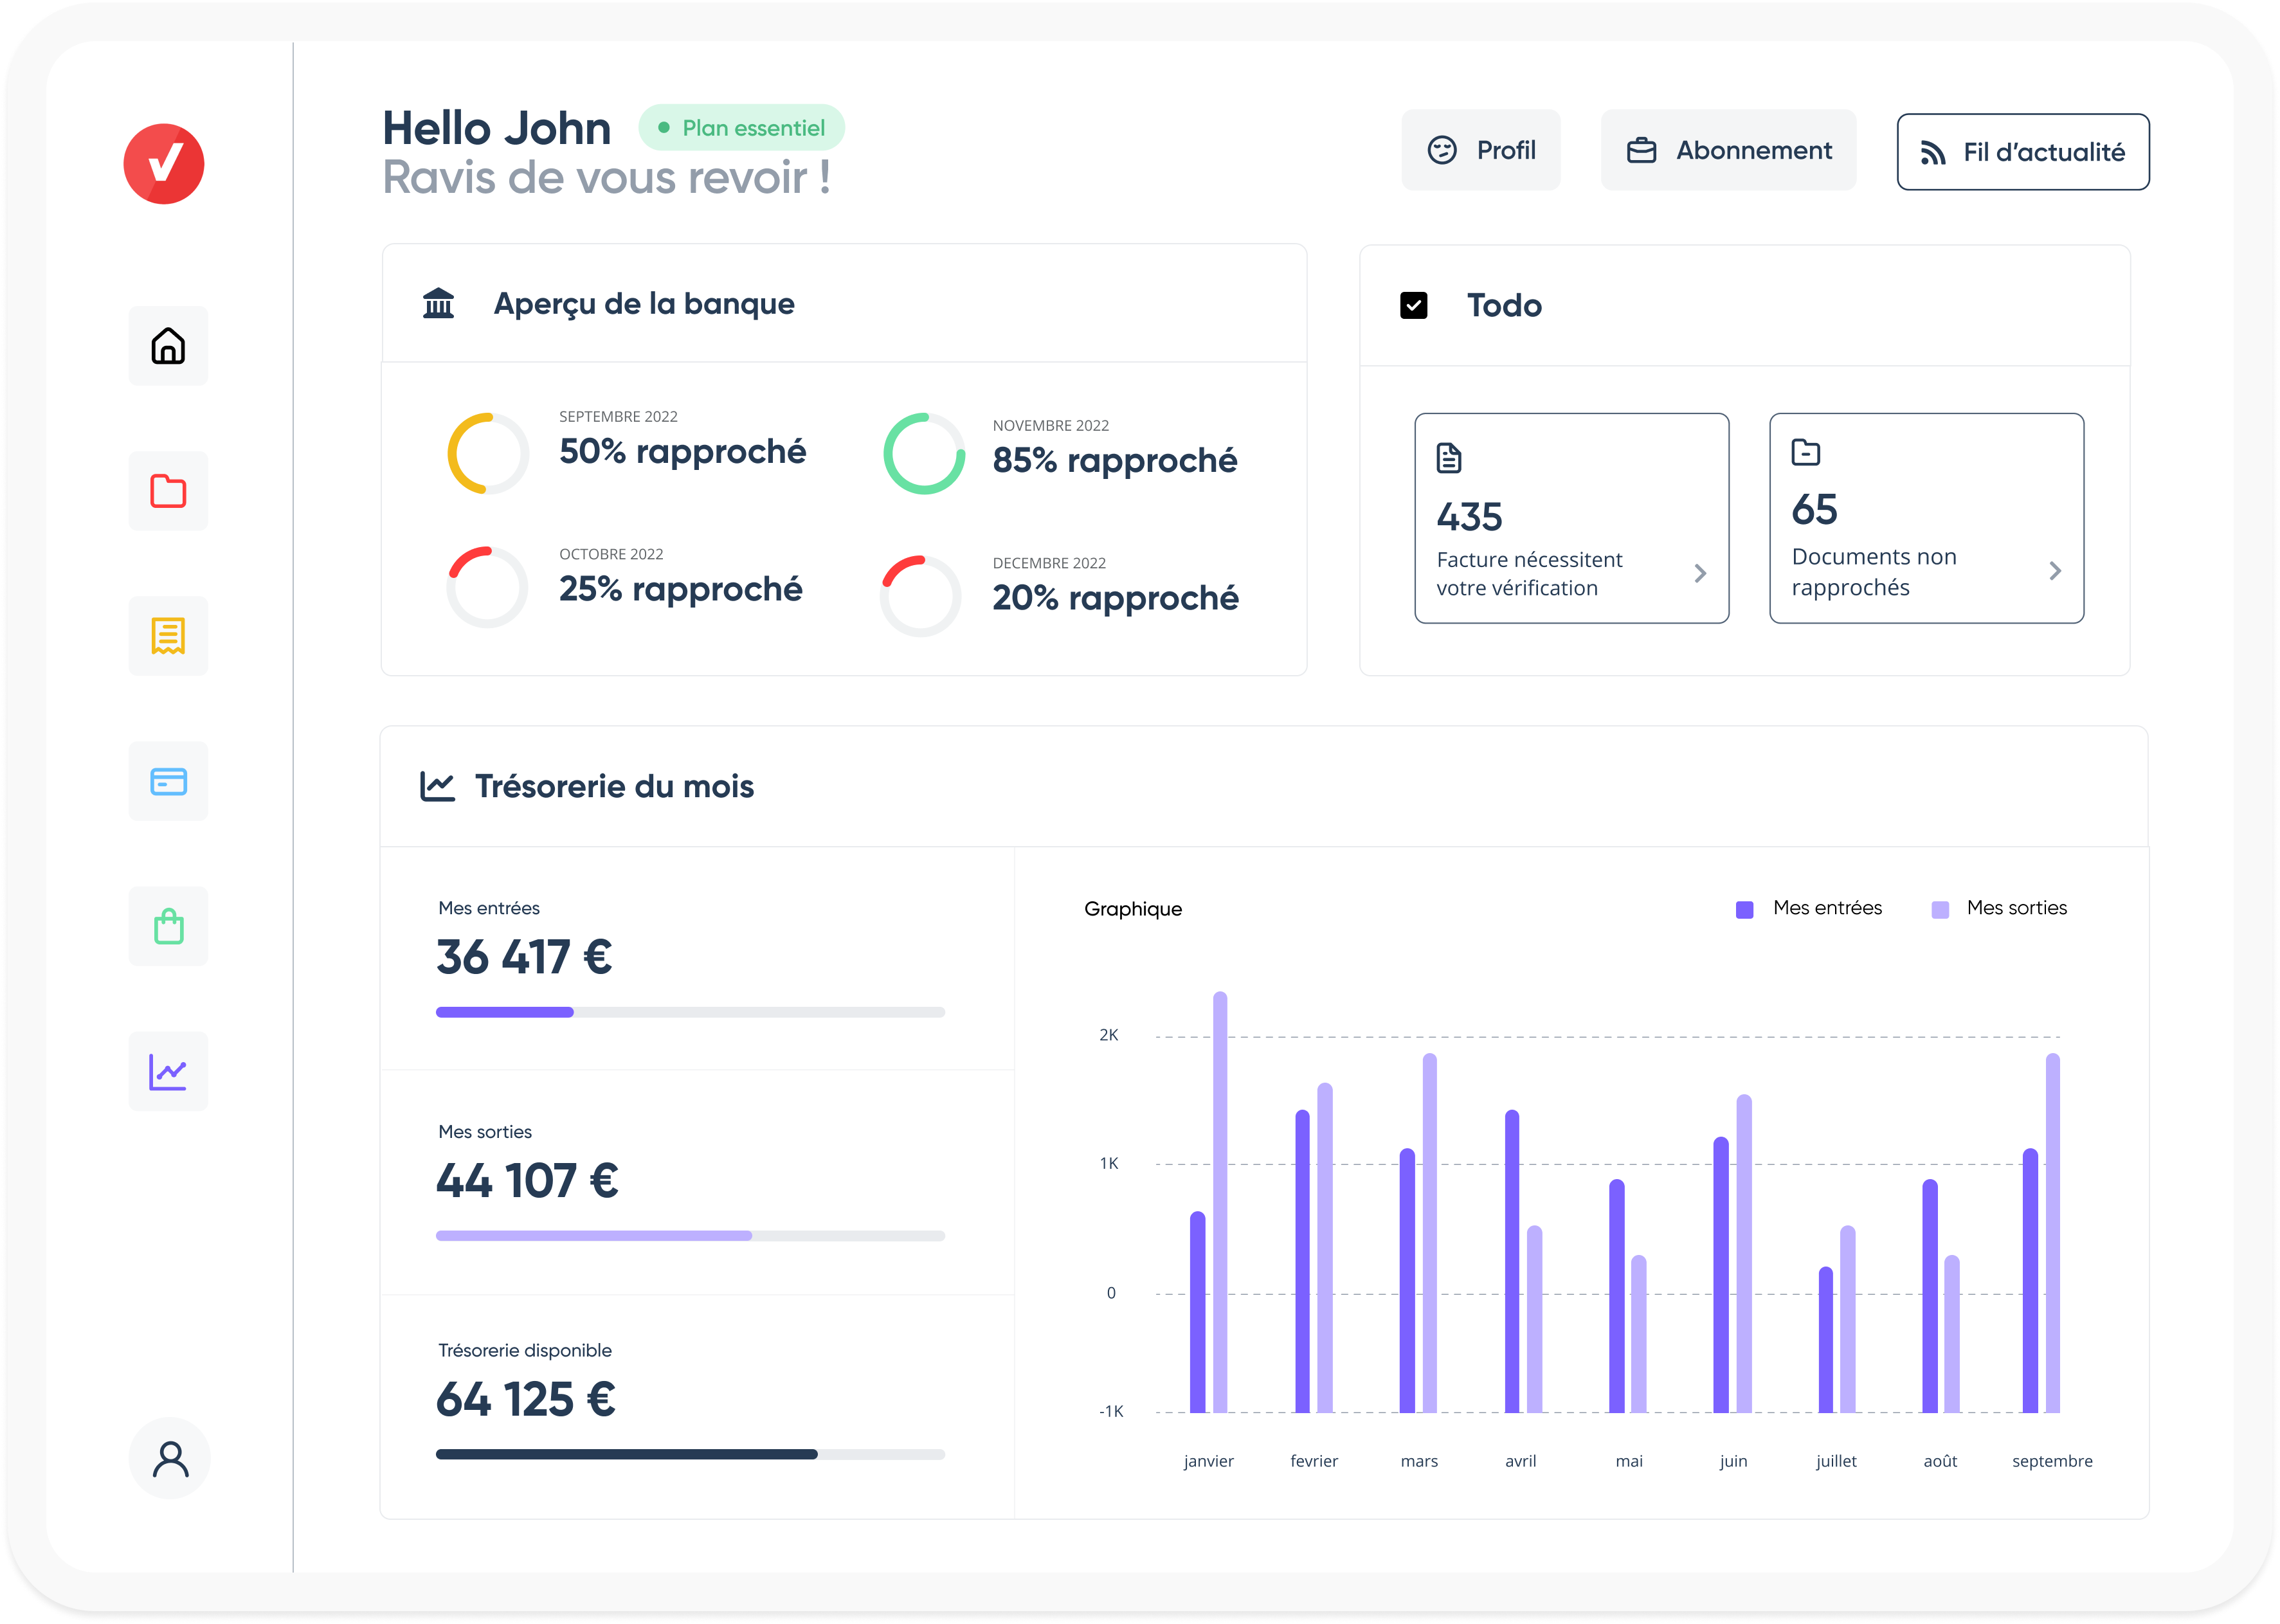Expand the 435 Facture chevron arrow
The height and width of the screenshot is (1624, 2280).
(1700, 573)
